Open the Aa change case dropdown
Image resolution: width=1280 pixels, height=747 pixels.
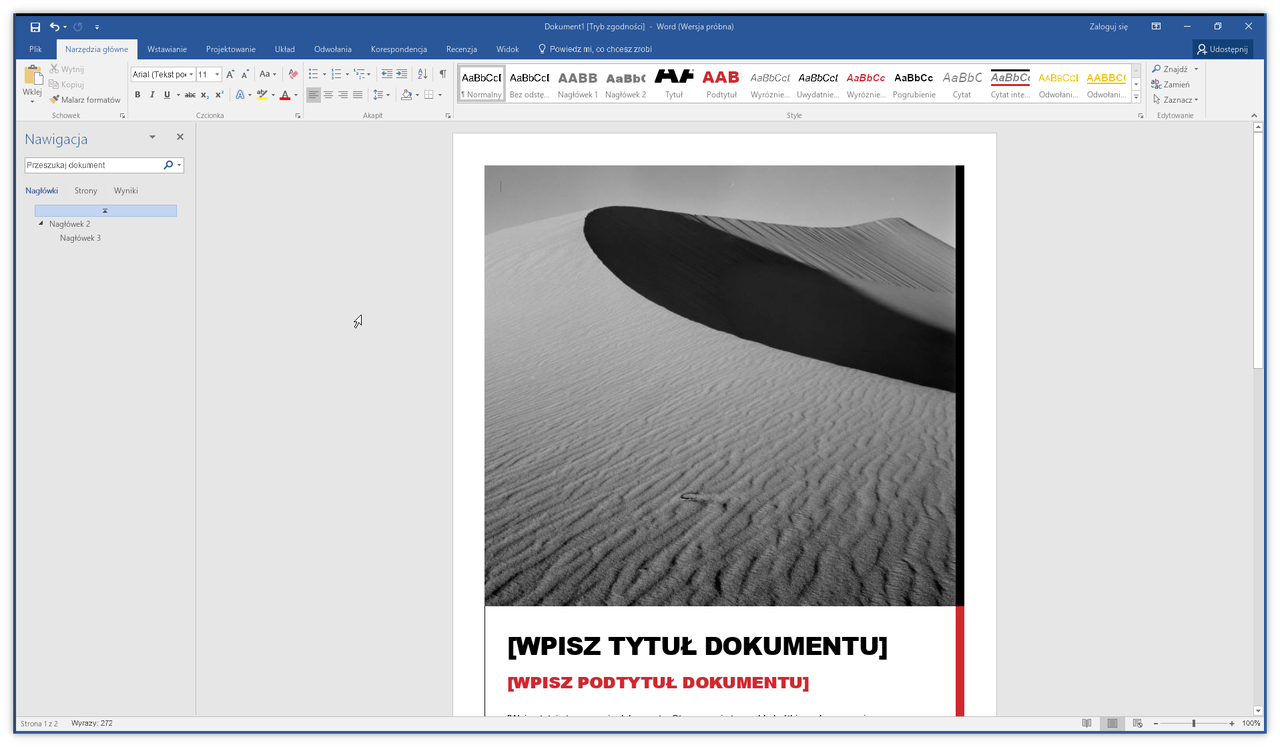pyautogui.click(x=267, y=74)
